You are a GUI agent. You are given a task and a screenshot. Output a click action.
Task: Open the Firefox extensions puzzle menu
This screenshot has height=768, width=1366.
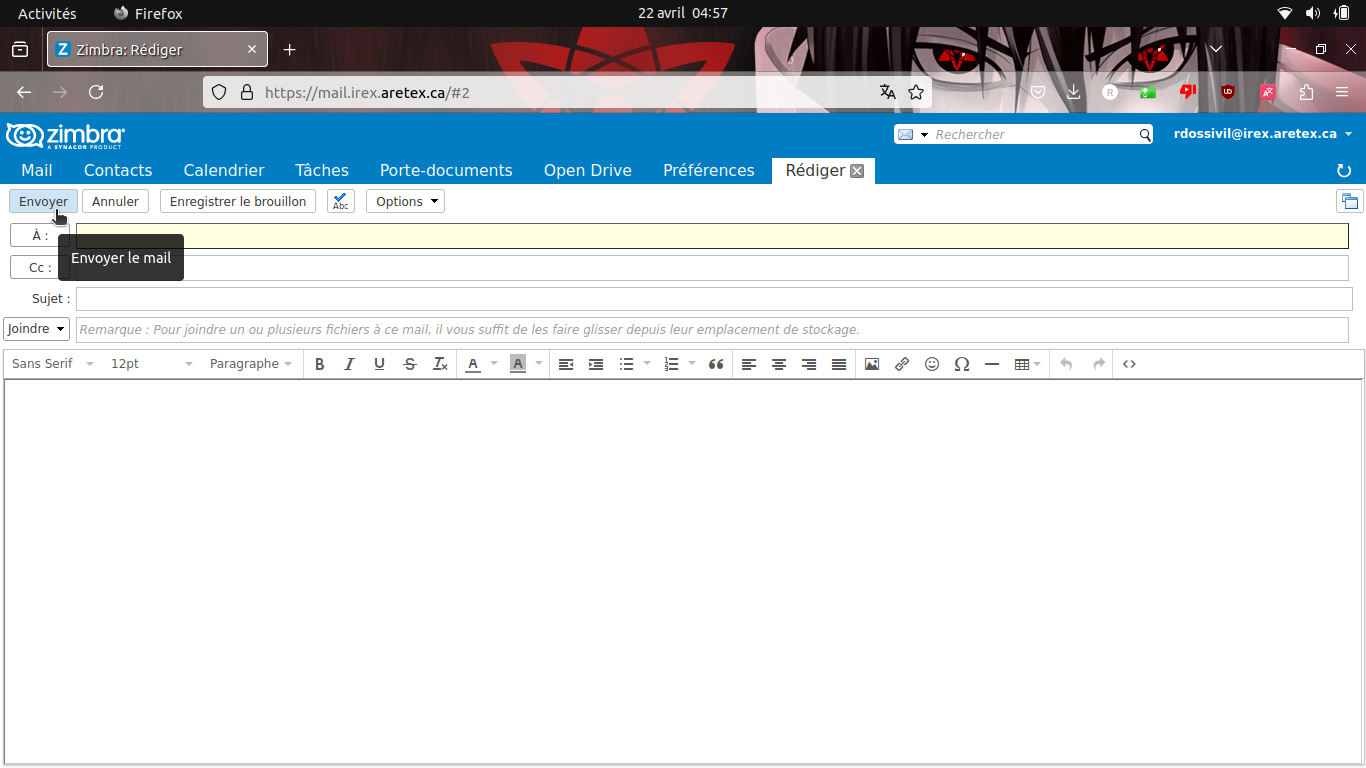coord(1306,92)
